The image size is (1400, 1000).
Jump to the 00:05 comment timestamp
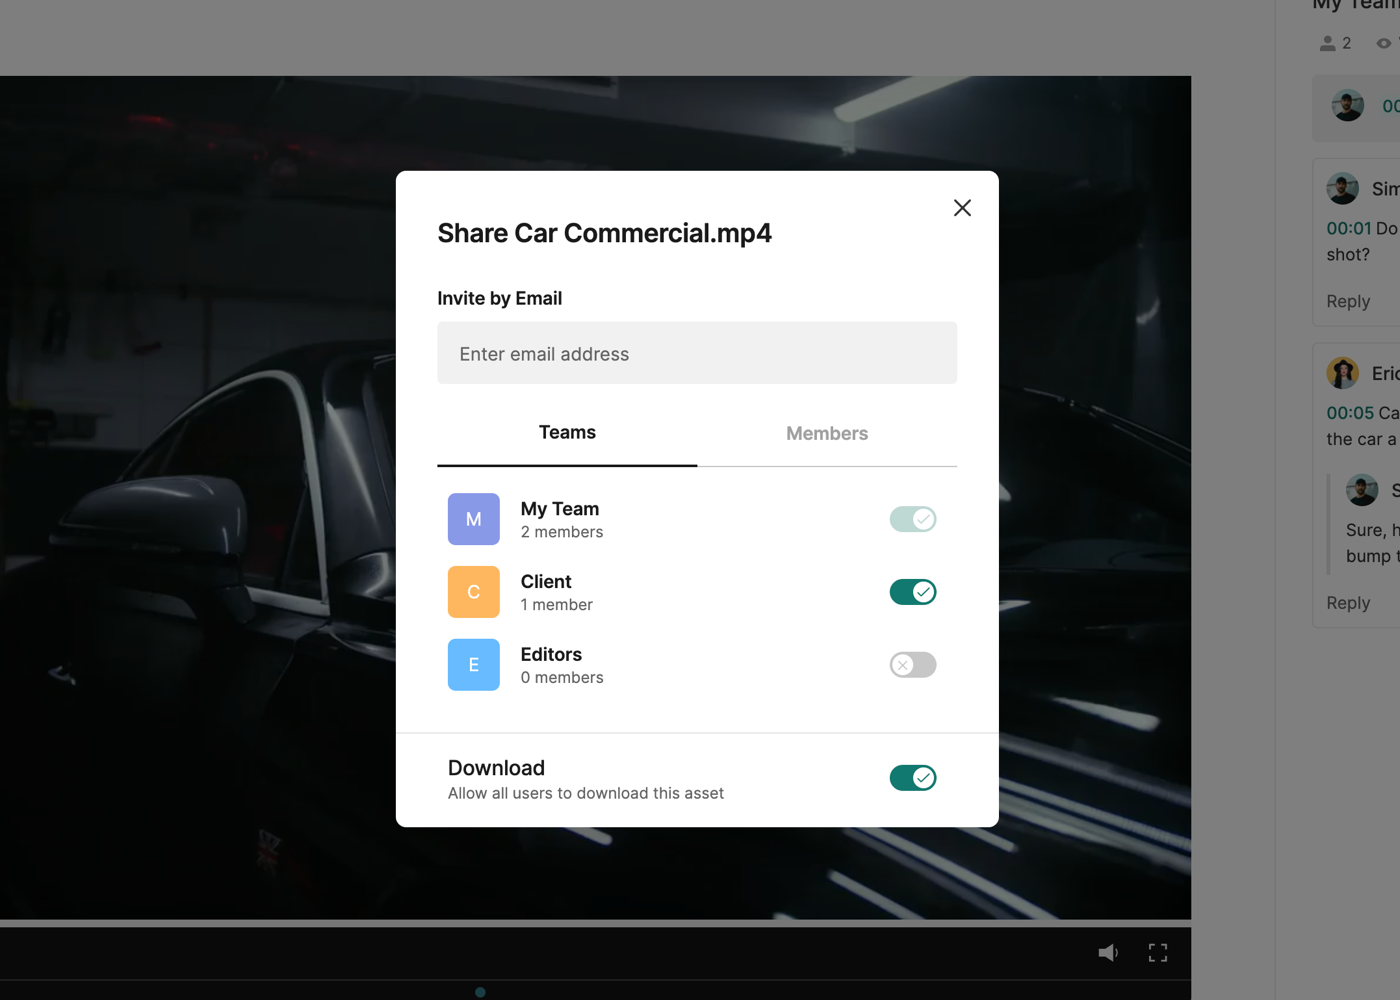(x=1349, y=413)
